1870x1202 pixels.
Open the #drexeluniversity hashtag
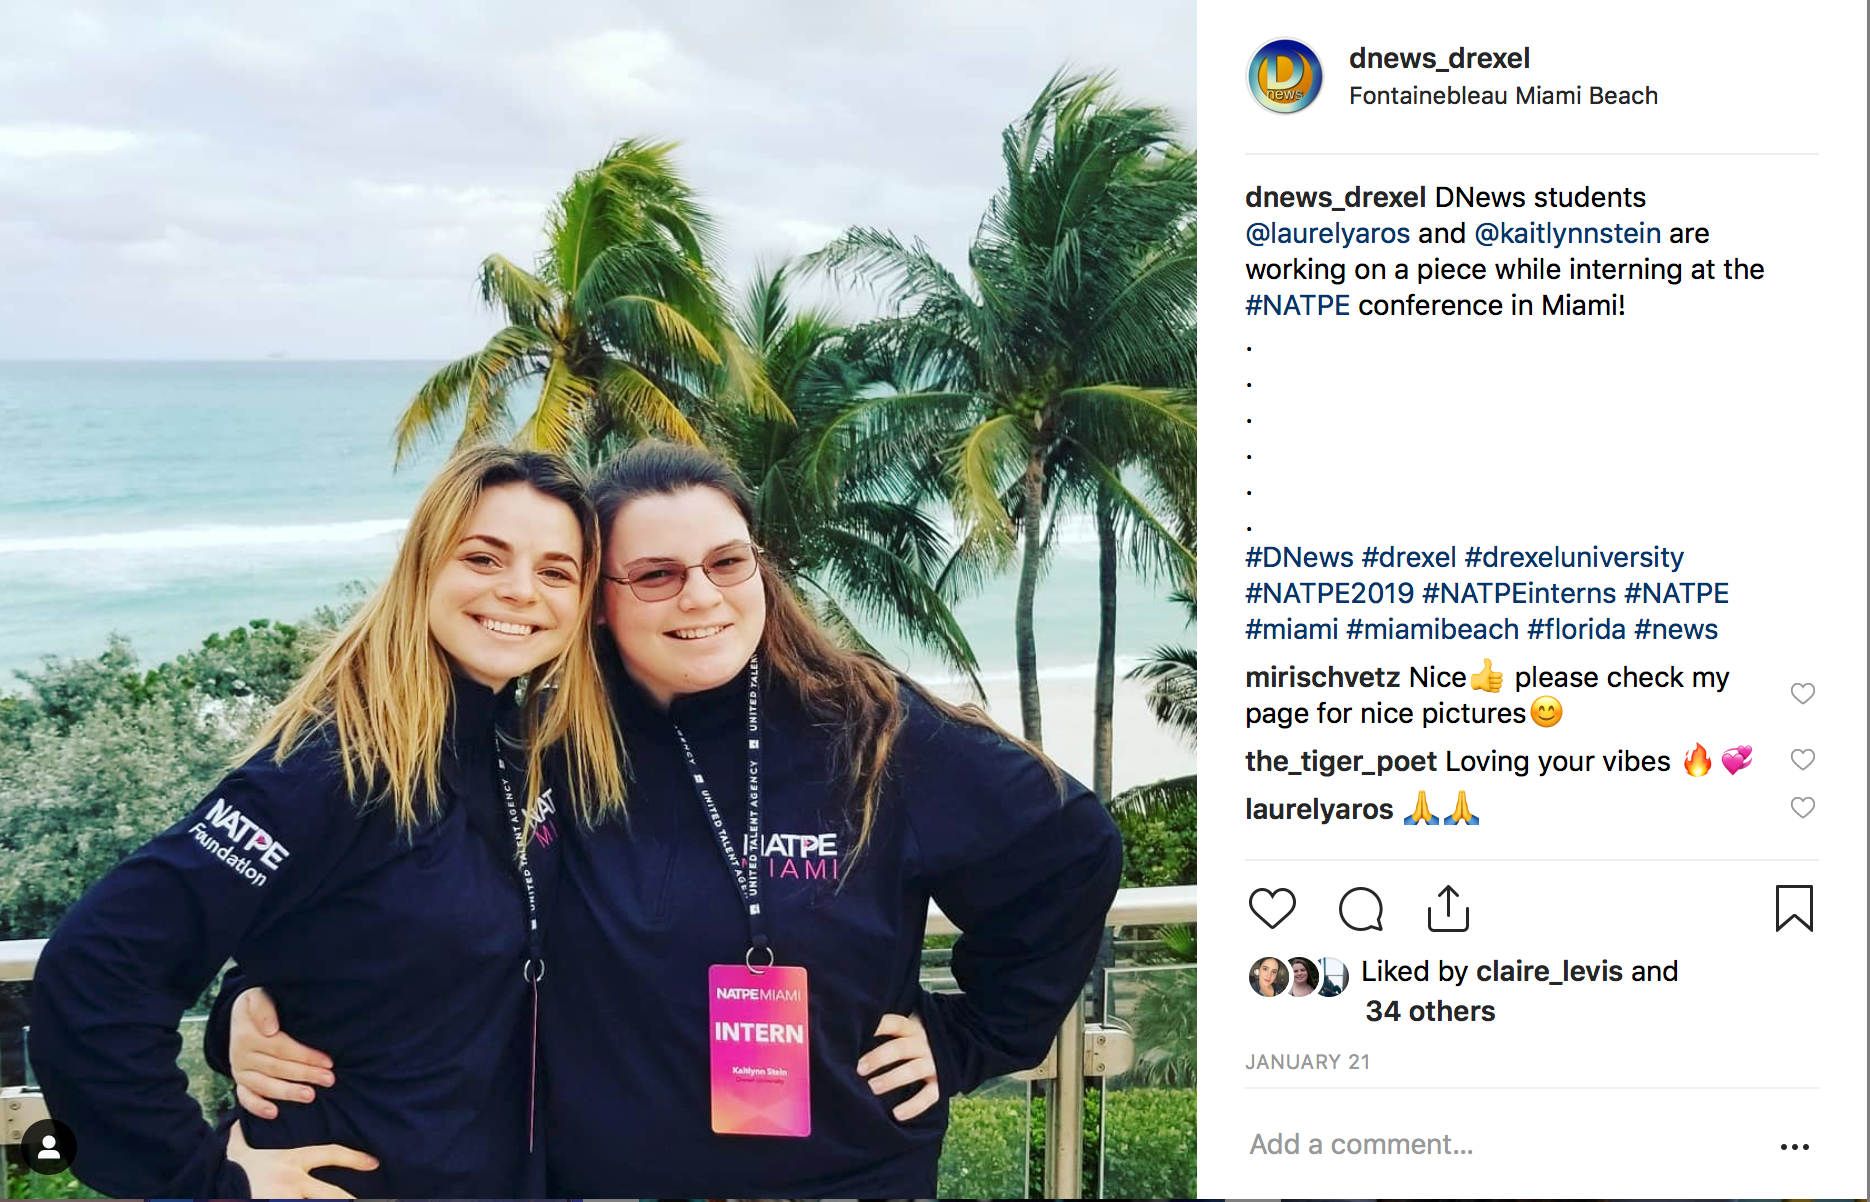(x=1574, y=558)
